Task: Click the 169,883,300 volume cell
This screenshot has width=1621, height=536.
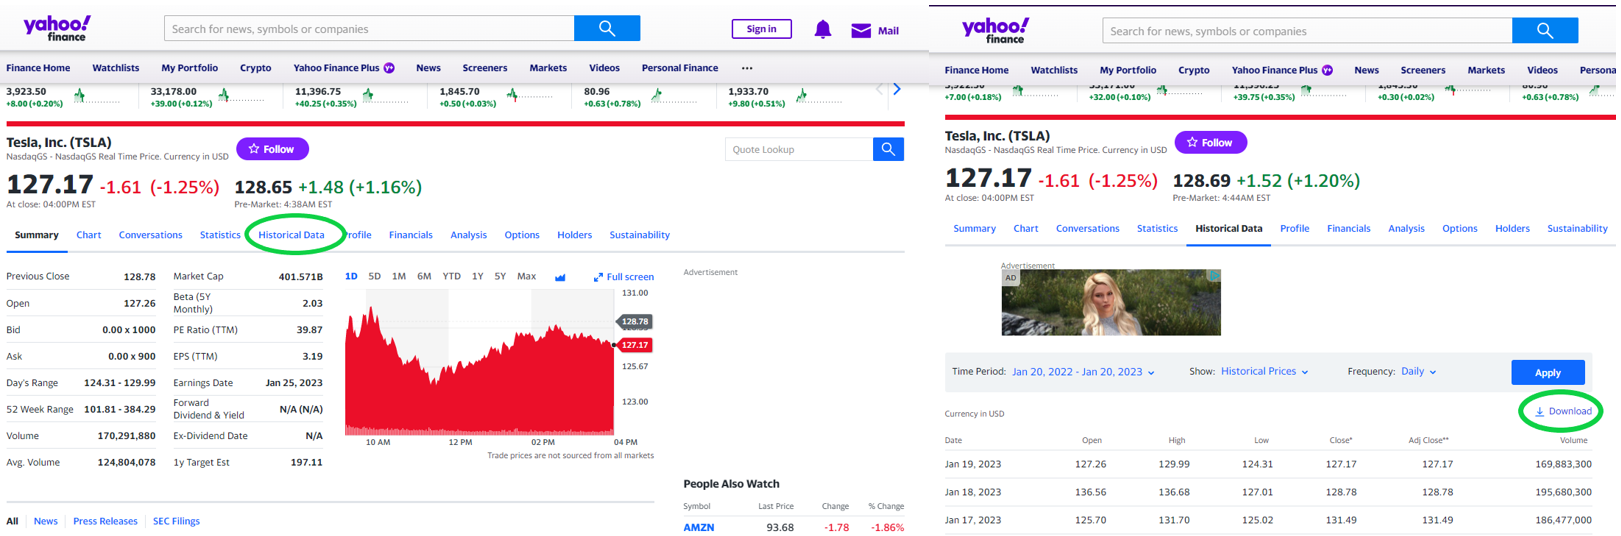Action: 1562,464
